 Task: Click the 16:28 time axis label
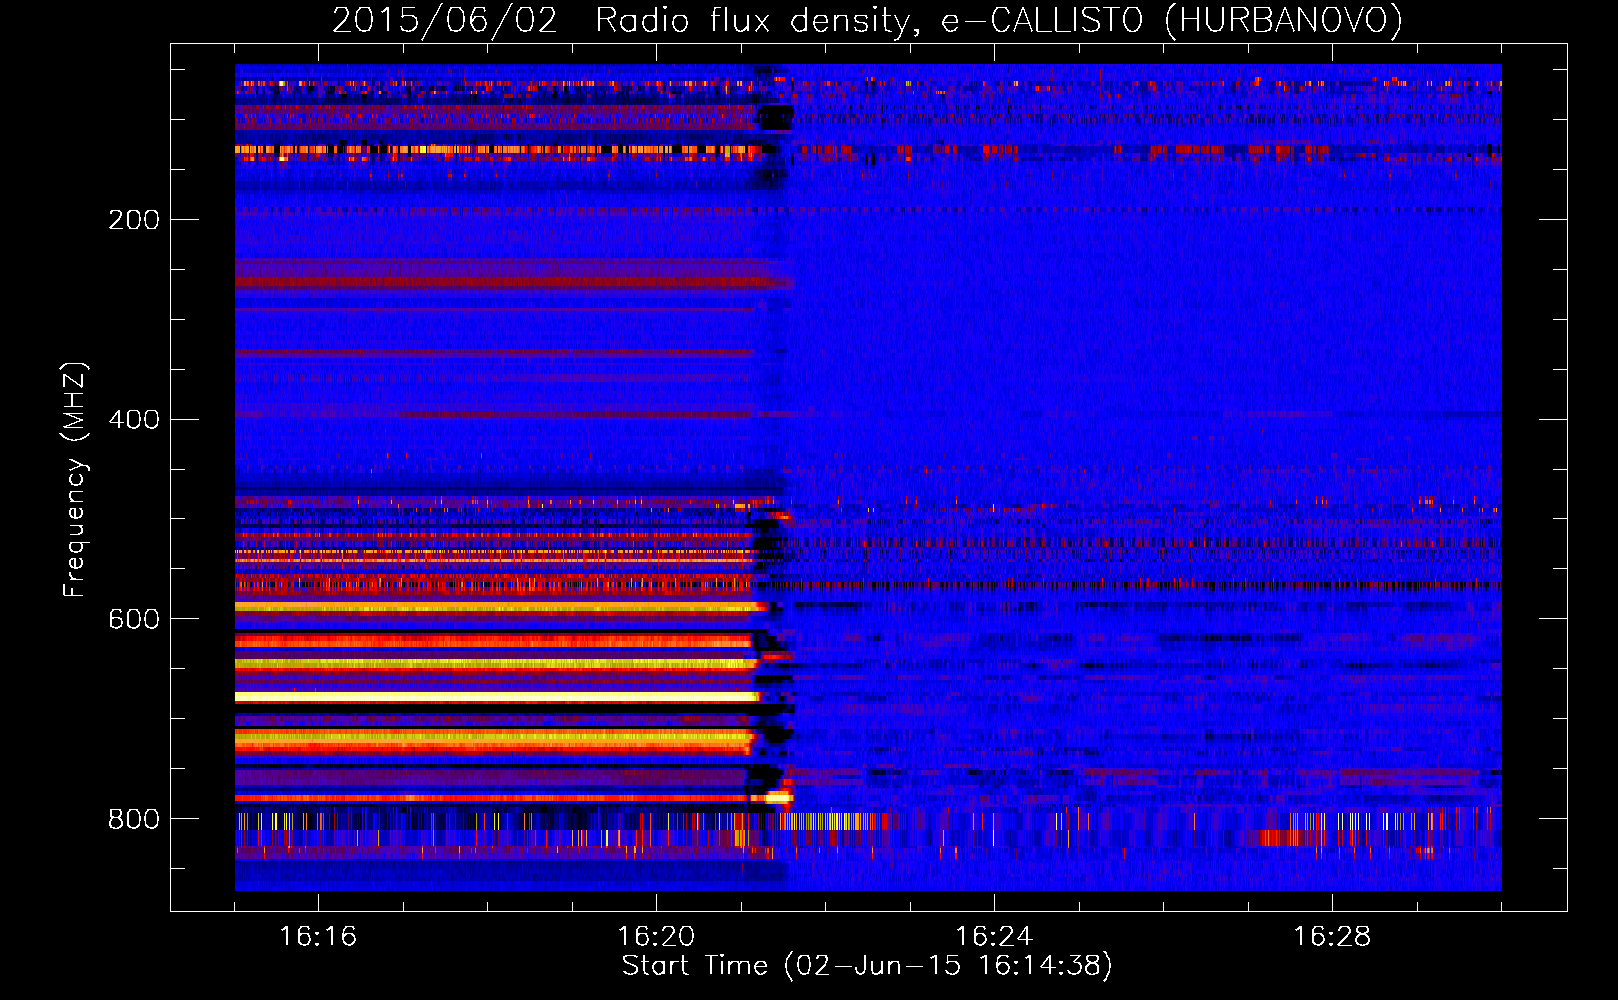click(x=1332, y=937)
